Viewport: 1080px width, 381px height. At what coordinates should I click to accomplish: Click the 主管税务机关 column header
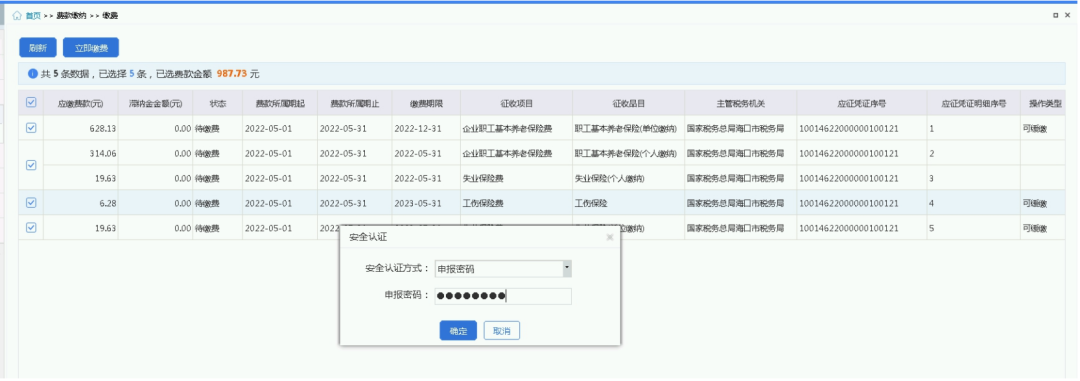(740, 103)
